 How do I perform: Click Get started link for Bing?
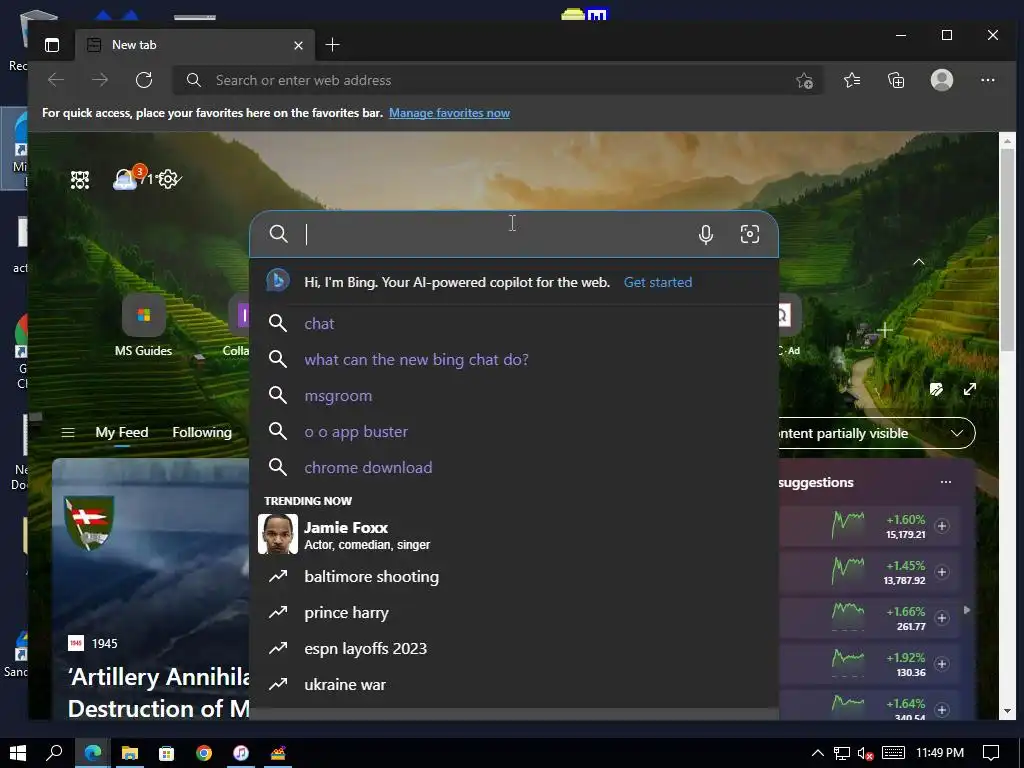point(658,282)
